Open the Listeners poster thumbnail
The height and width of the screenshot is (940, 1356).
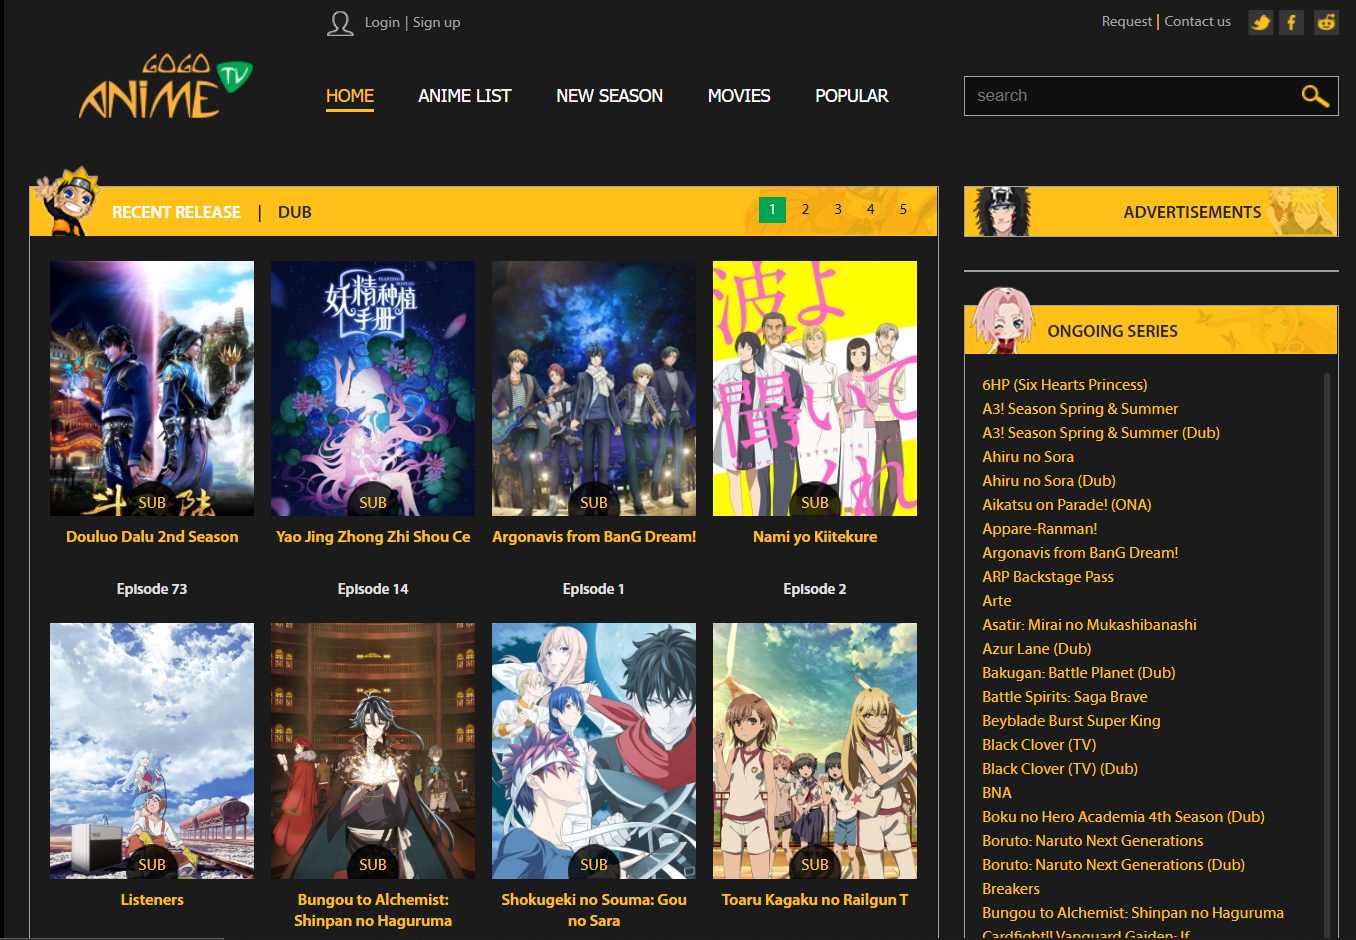click(152, 751)
